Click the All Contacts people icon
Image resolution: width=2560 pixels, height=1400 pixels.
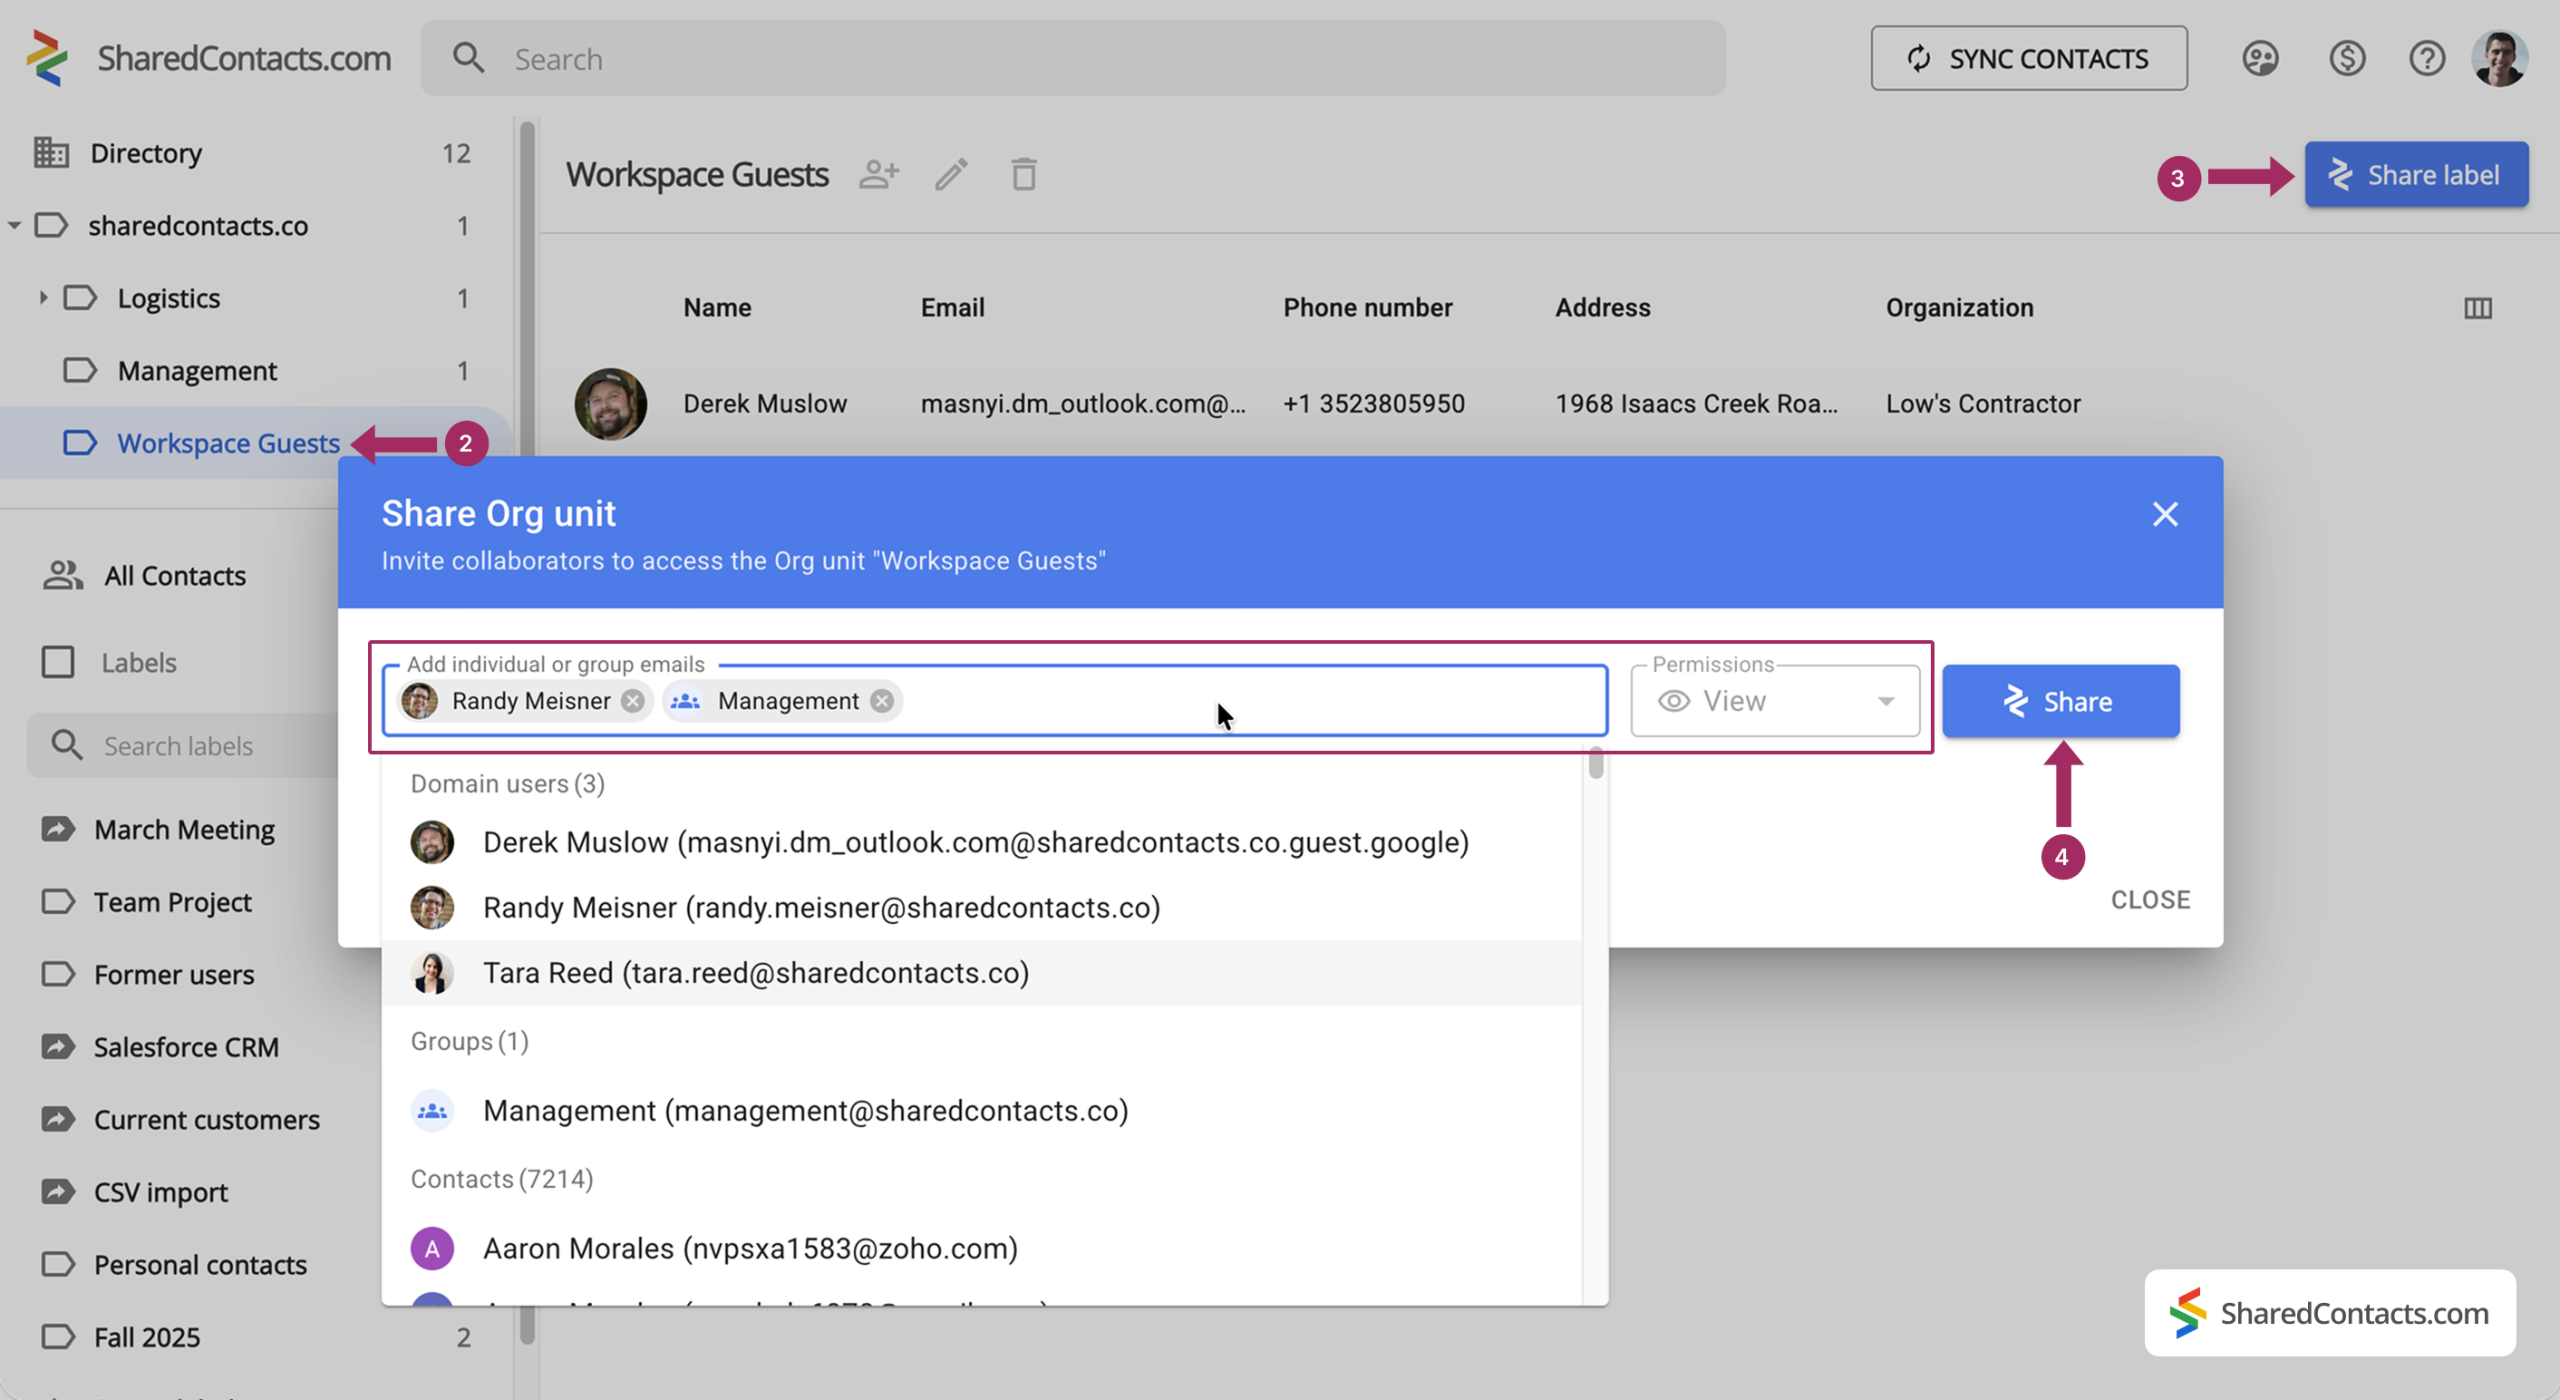[x=62, y=575]
